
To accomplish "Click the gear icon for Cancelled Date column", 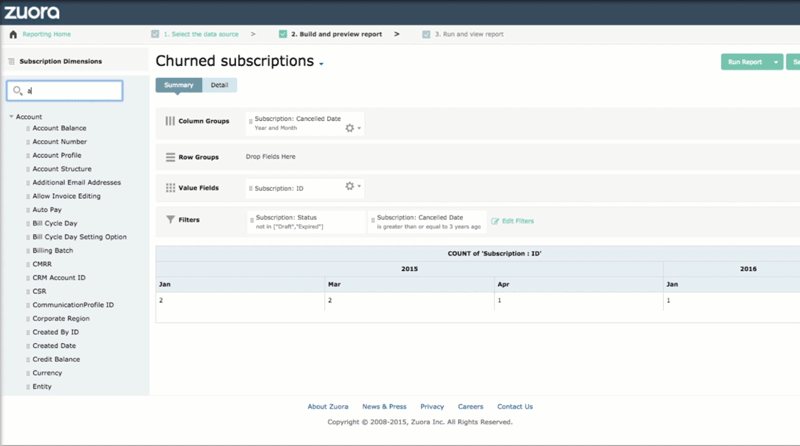I will (x=349, y=128).
